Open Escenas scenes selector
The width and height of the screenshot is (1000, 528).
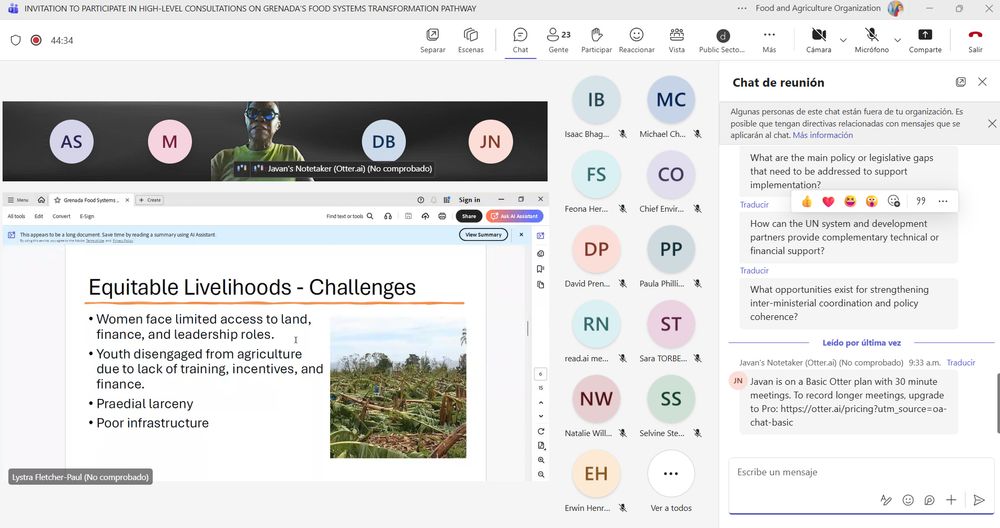coord(471,40)
